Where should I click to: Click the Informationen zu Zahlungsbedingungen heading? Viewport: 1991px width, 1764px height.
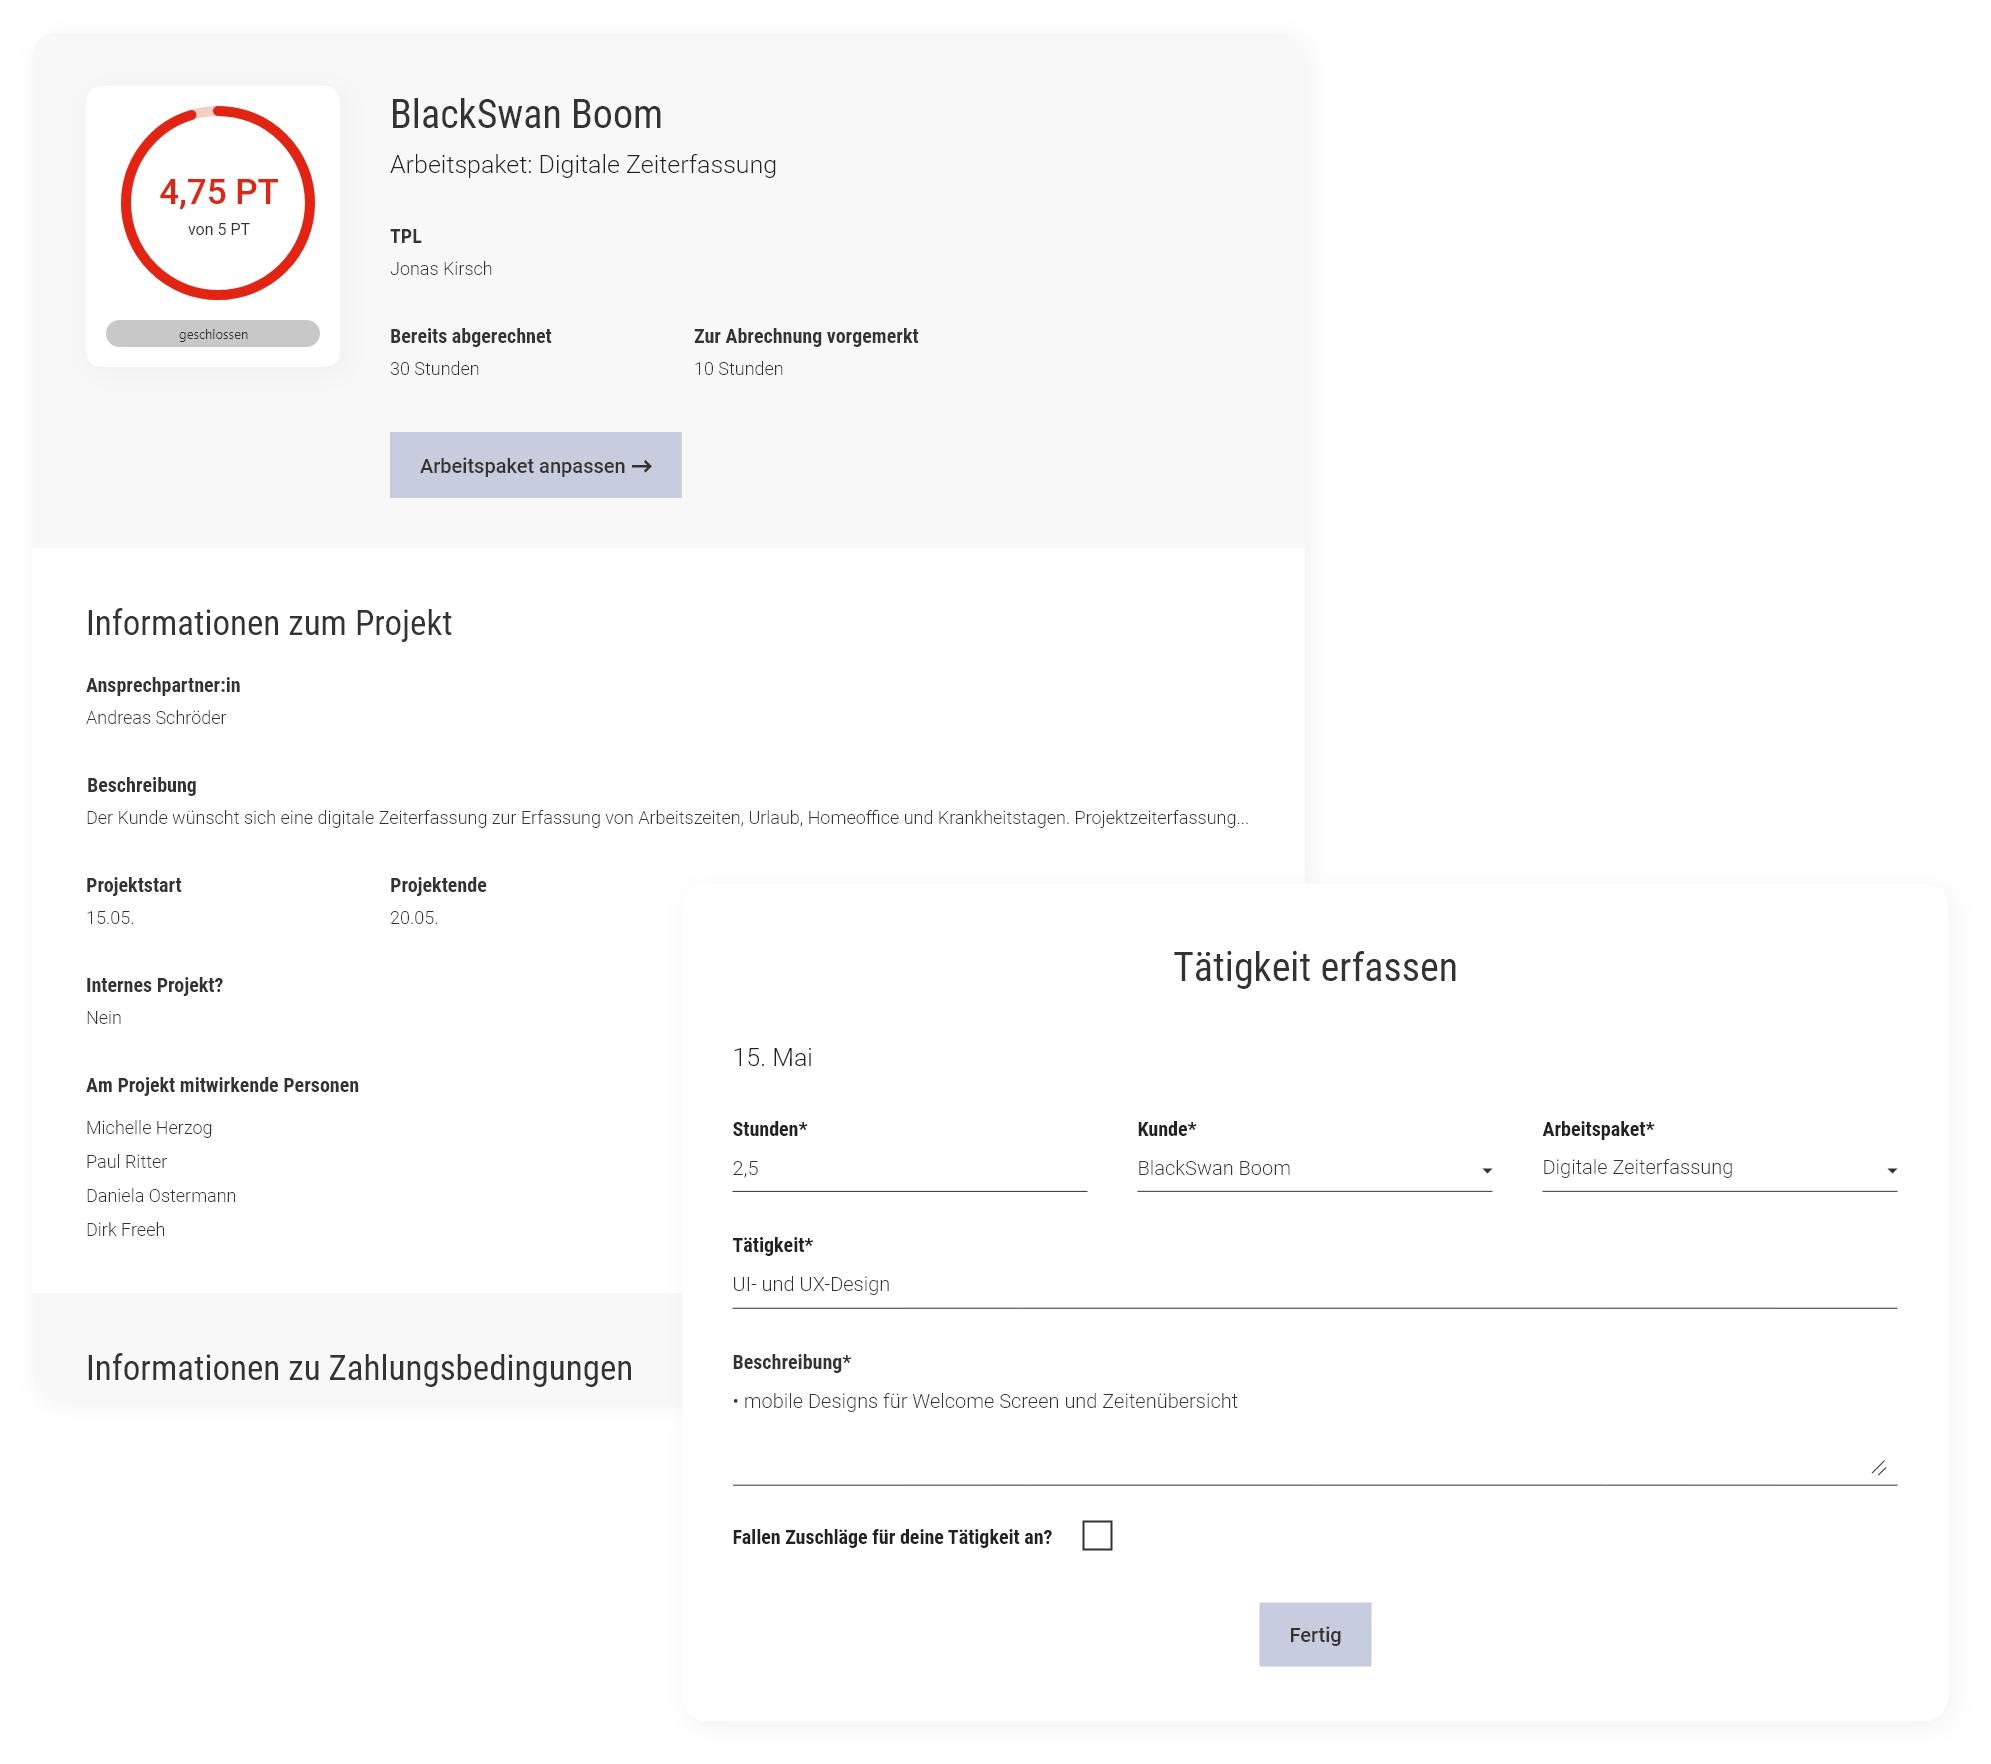[x=359, y=1367]
